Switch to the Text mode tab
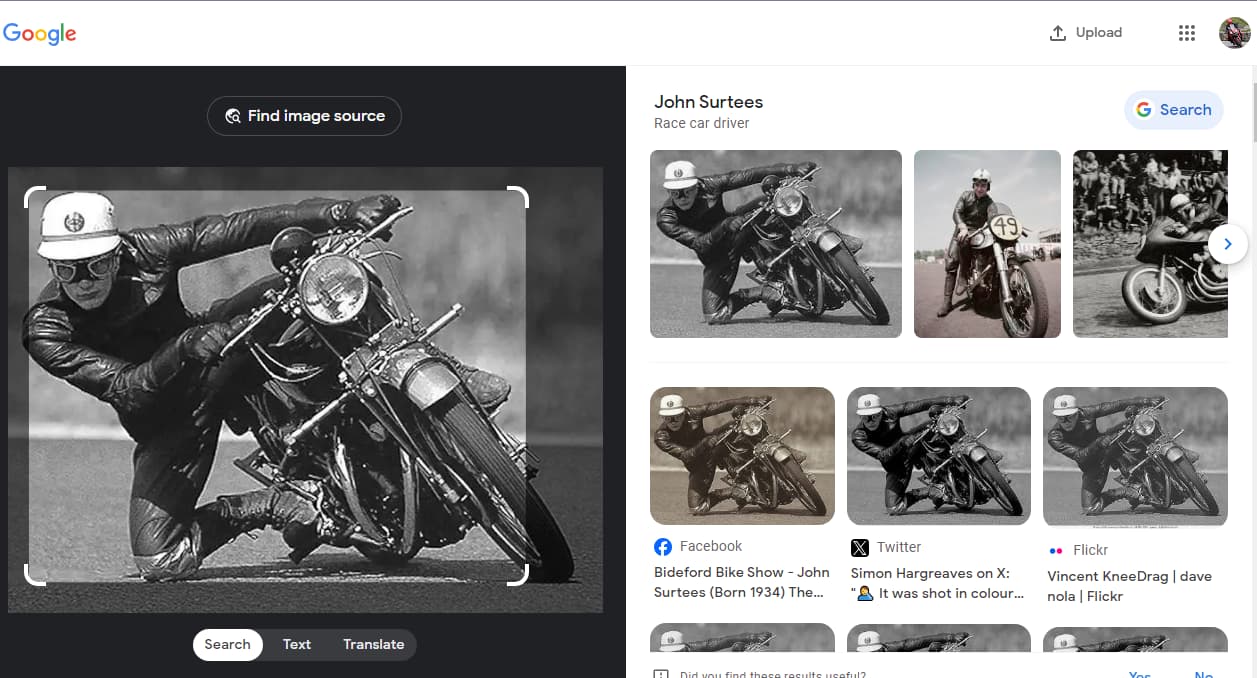 pyautogui.click(x=297, y=645)
